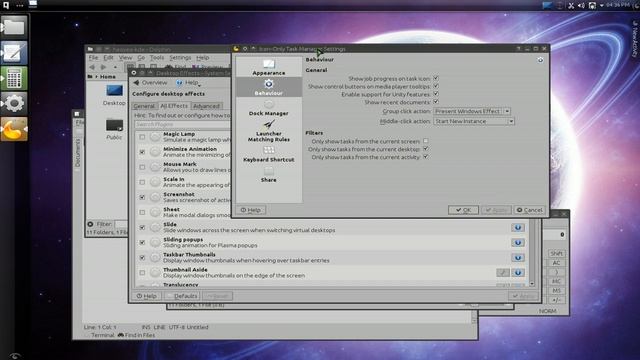This screenshot has height=360, width=640.
Task: Launch orange swirl app in dock
Action: (x=14, y=129)
